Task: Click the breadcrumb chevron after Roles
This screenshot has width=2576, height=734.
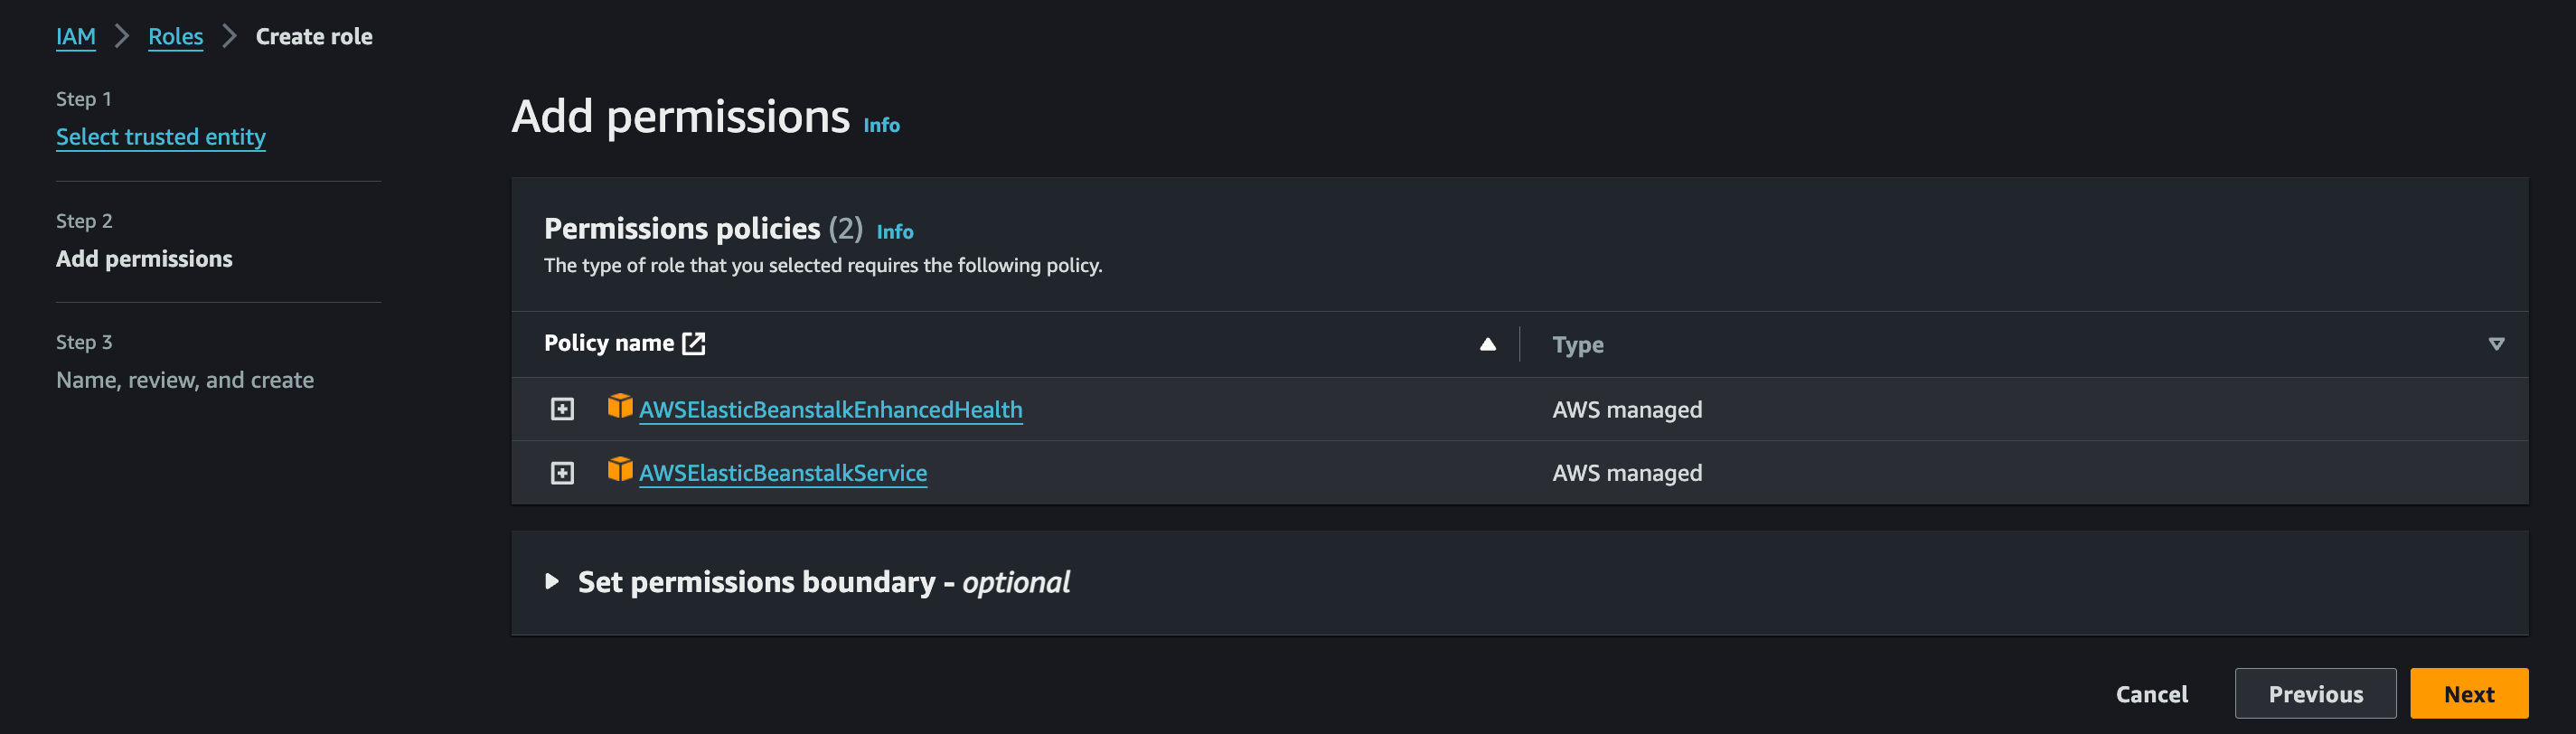Action: (229, 37)
